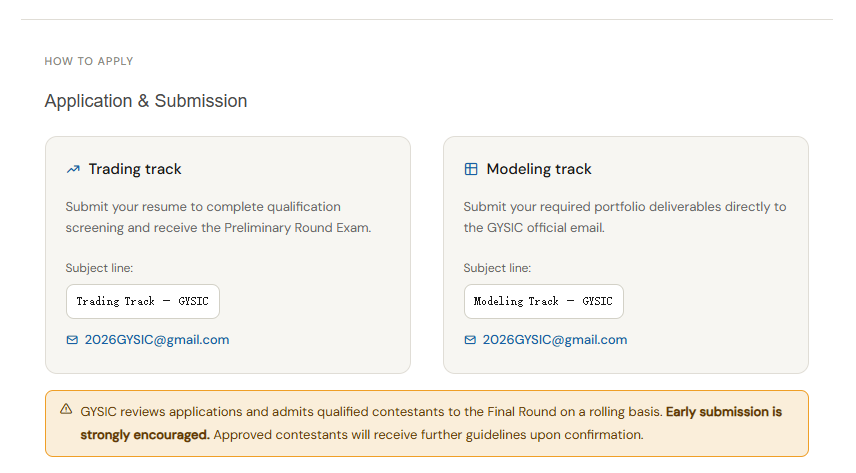Click the Modeling track table grid icon
856x473 pixels.
pyautogui.click(x=471, y=169)
